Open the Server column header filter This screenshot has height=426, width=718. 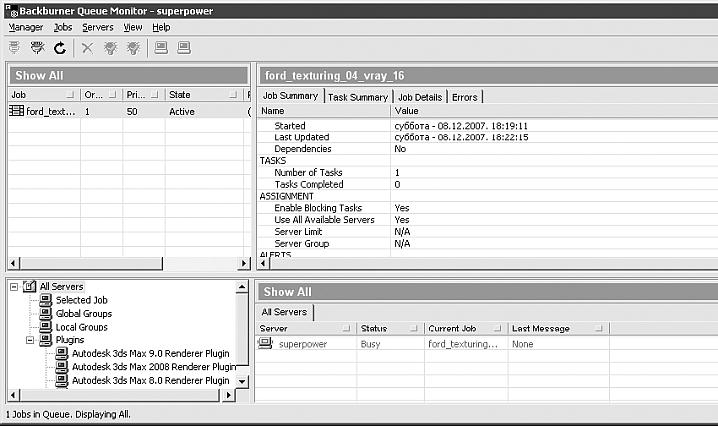coord(347,328)
